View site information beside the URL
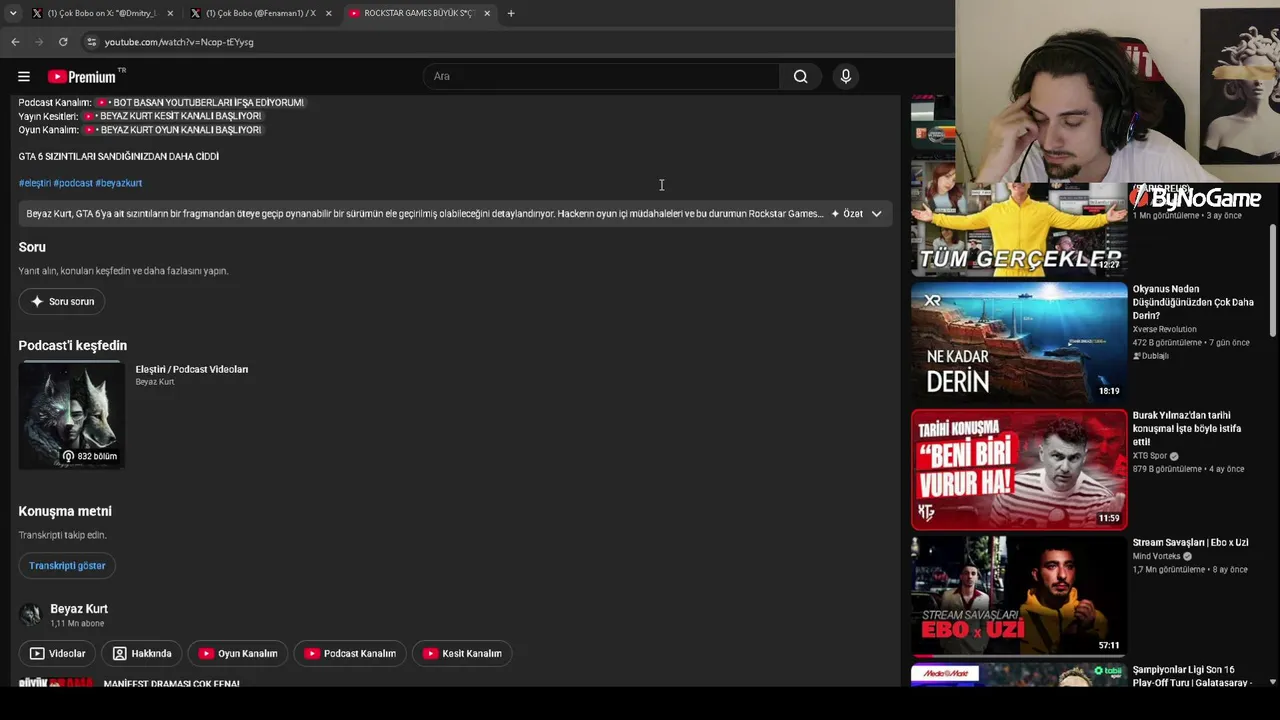This screenshot has height=720, width=1280. click(91, 42)
